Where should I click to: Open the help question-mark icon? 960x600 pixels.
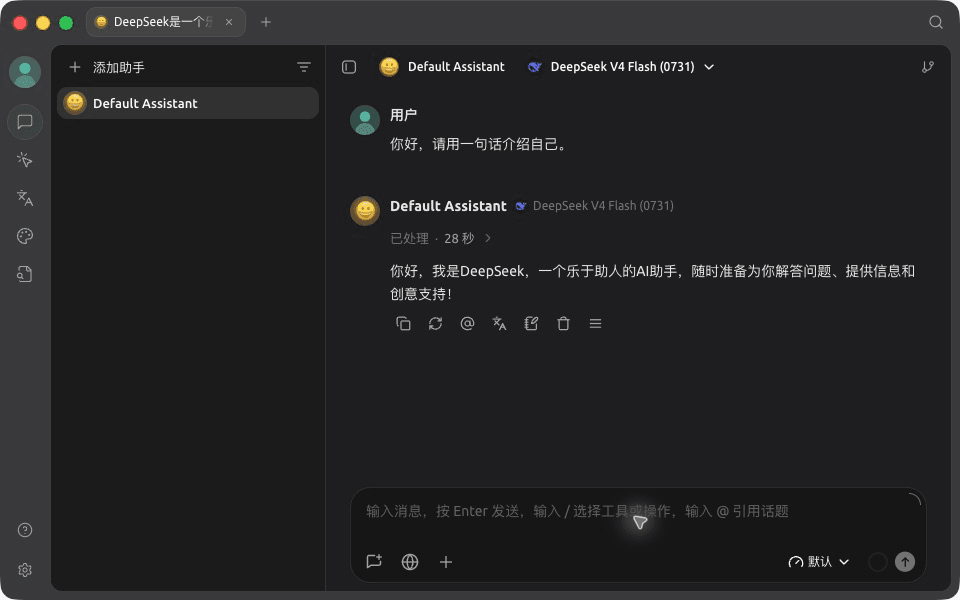click(x=25, y=530)
